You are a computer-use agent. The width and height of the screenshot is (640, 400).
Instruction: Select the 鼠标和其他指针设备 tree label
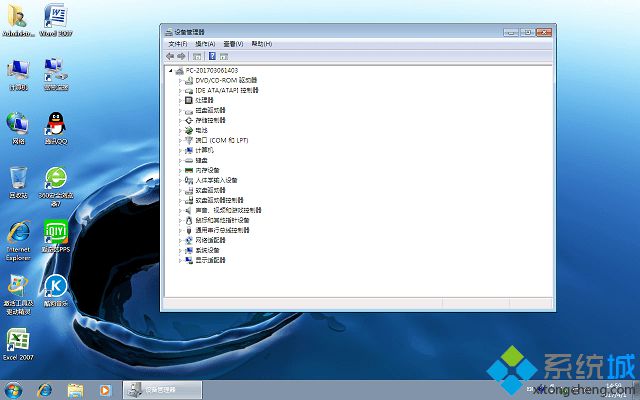[x=222, y=220]
